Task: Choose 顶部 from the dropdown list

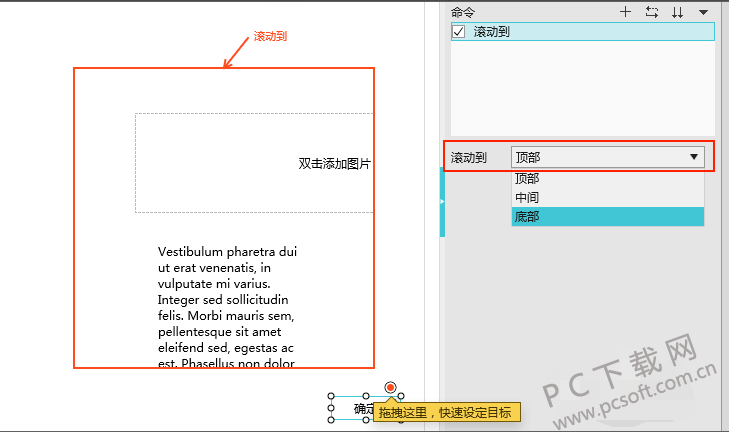Action: pos(608,178)
